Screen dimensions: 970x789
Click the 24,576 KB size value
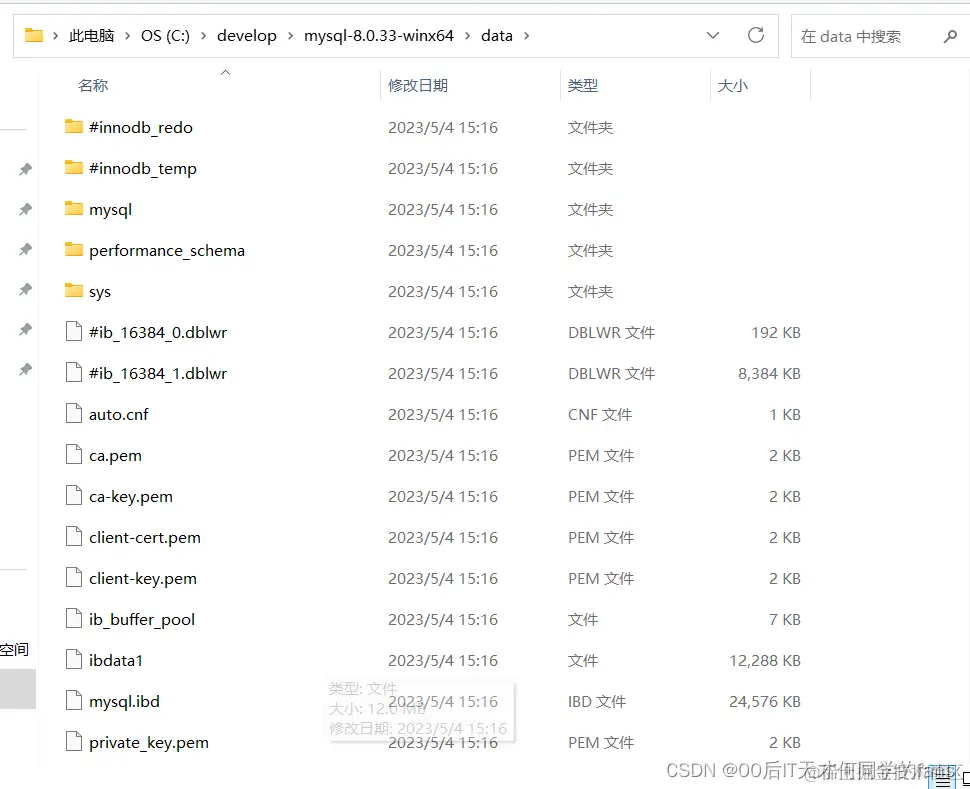click(x=765, y=701)
